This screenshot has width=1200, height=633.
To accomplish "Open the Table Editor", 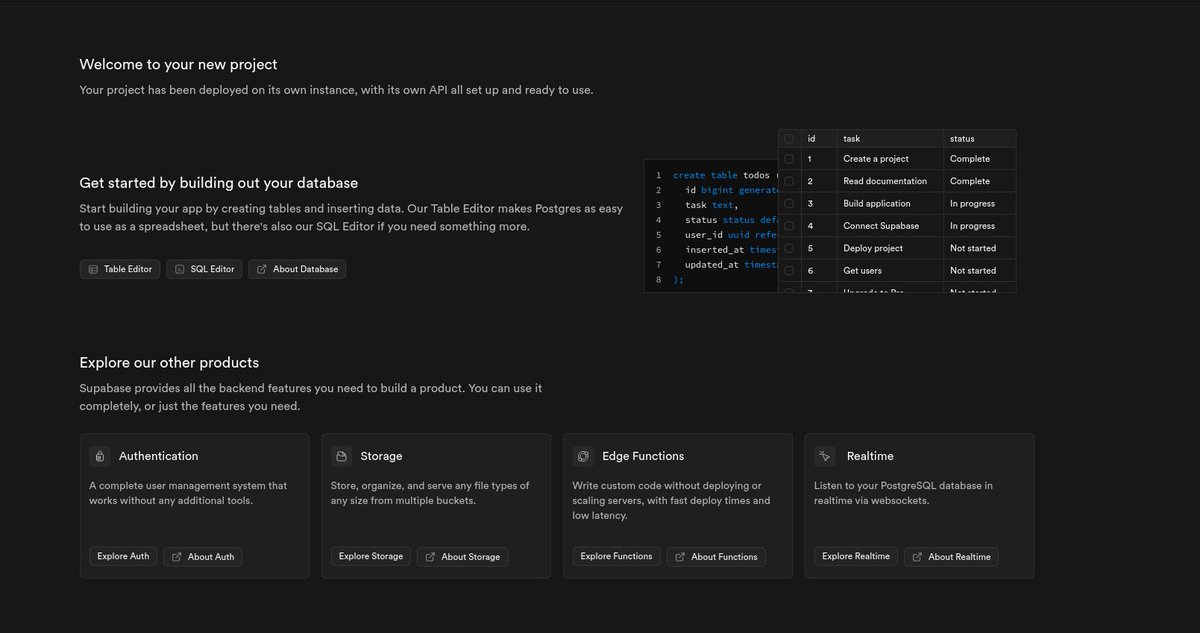I will [x=120, y=269].
